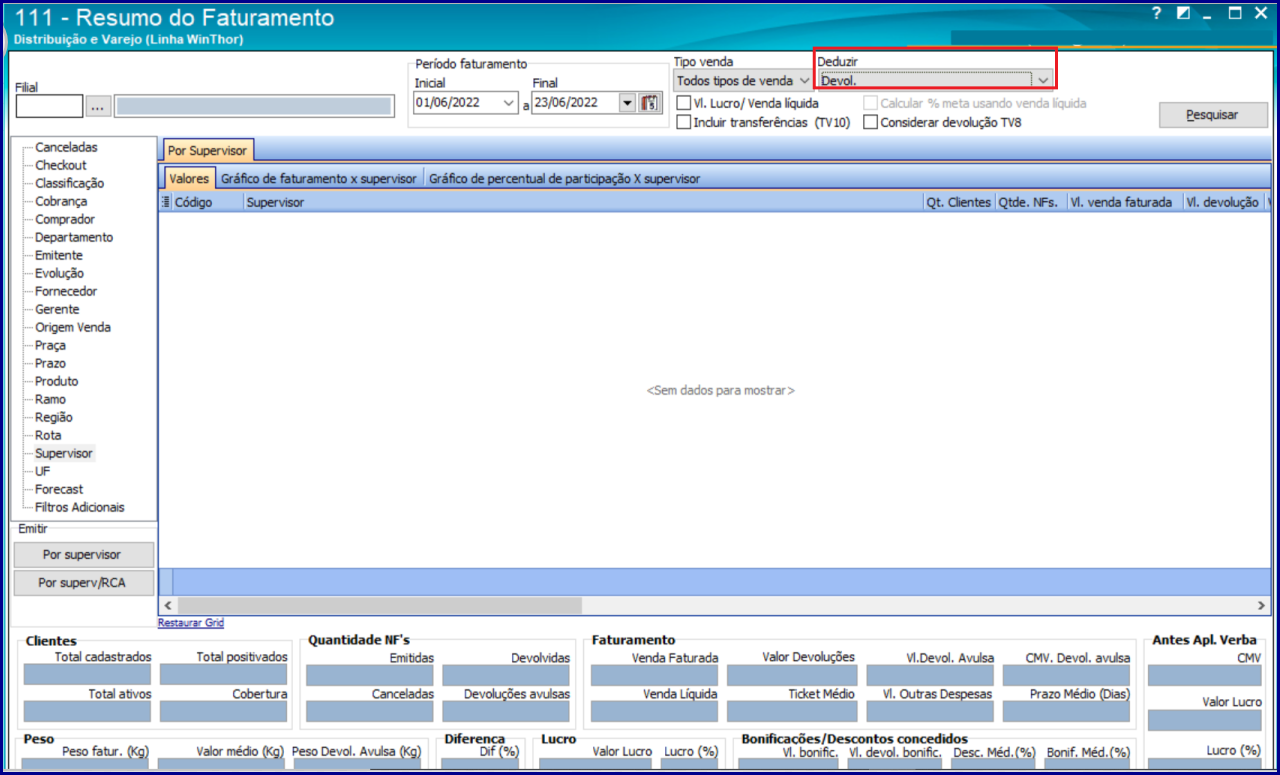Select Fornecedor in the tree
The image size is (1280, 775).
tap(66, 291)
